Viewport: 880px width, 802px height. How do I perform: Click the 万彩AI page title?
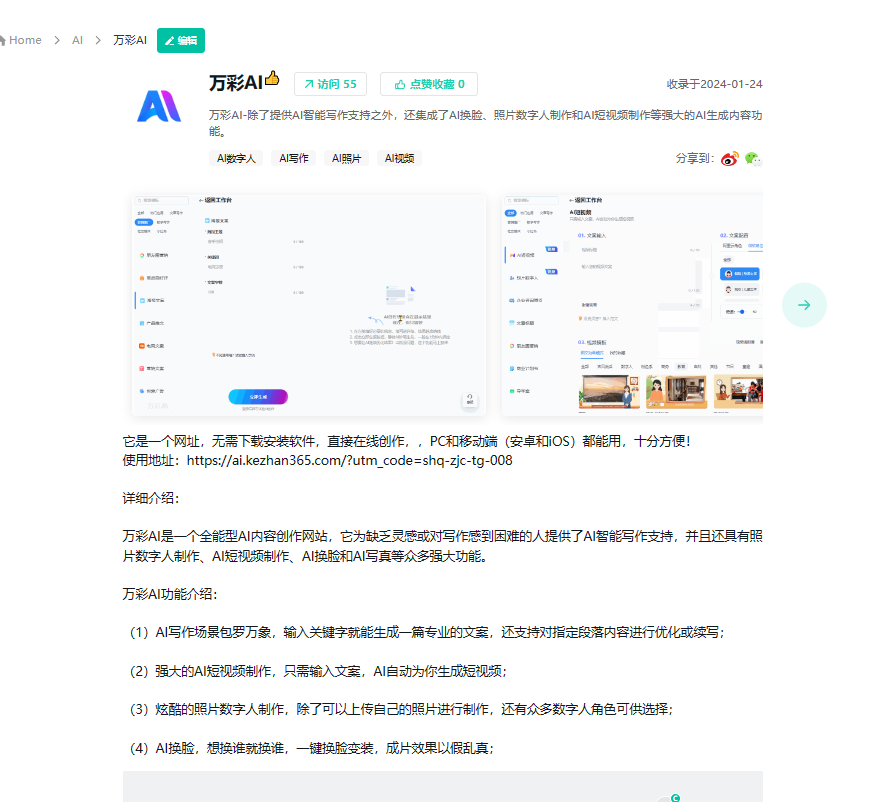(x=236, y=83)
